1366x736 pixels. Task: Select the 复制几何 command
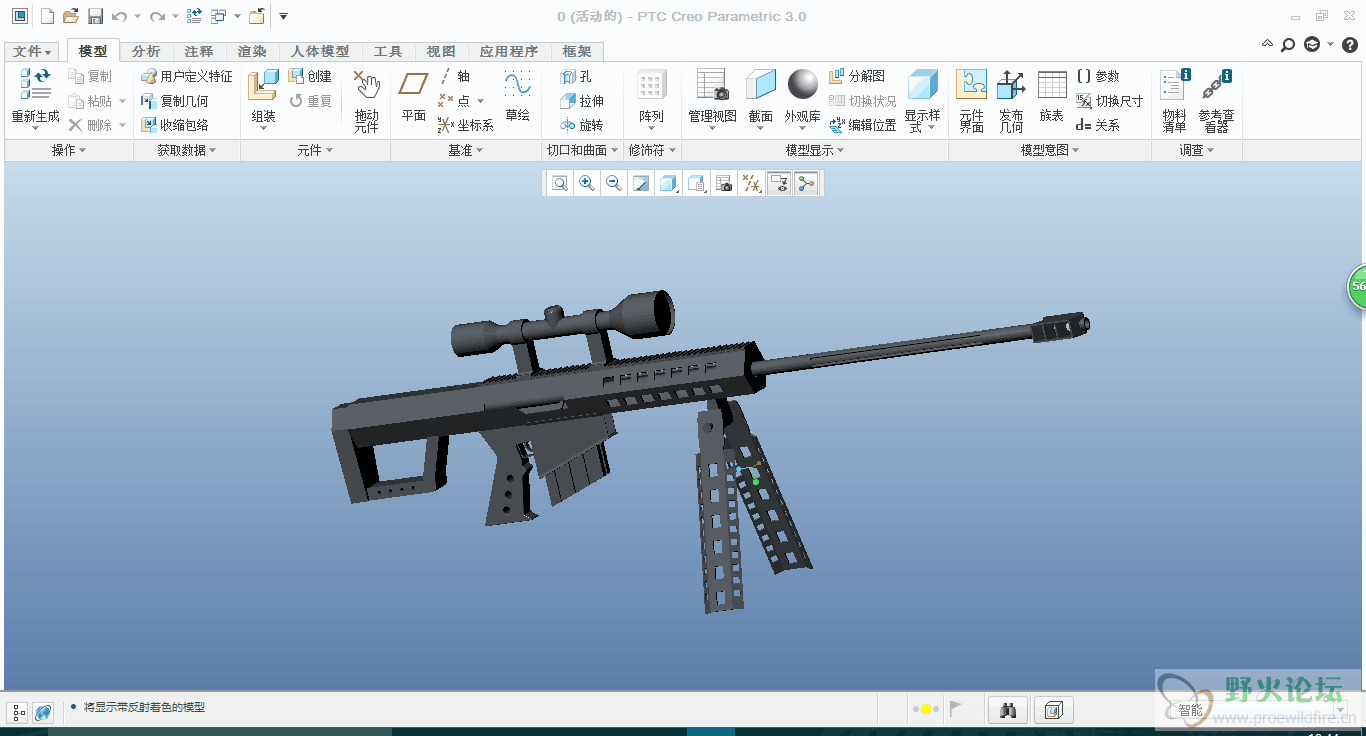pos(174,101)
